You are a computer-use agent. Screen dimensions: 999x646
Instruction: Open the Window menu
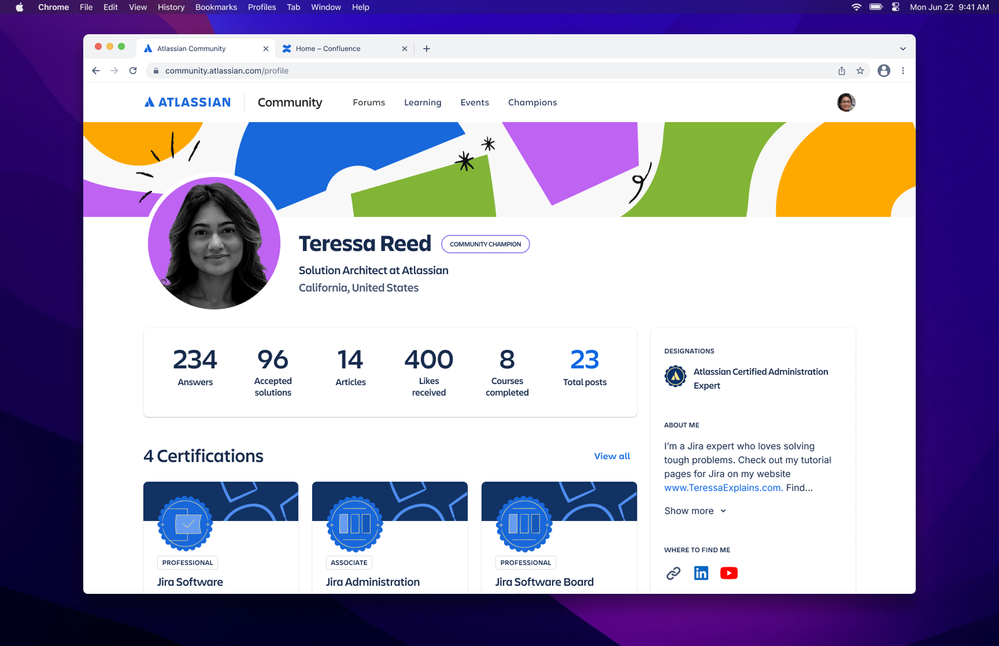326,7
